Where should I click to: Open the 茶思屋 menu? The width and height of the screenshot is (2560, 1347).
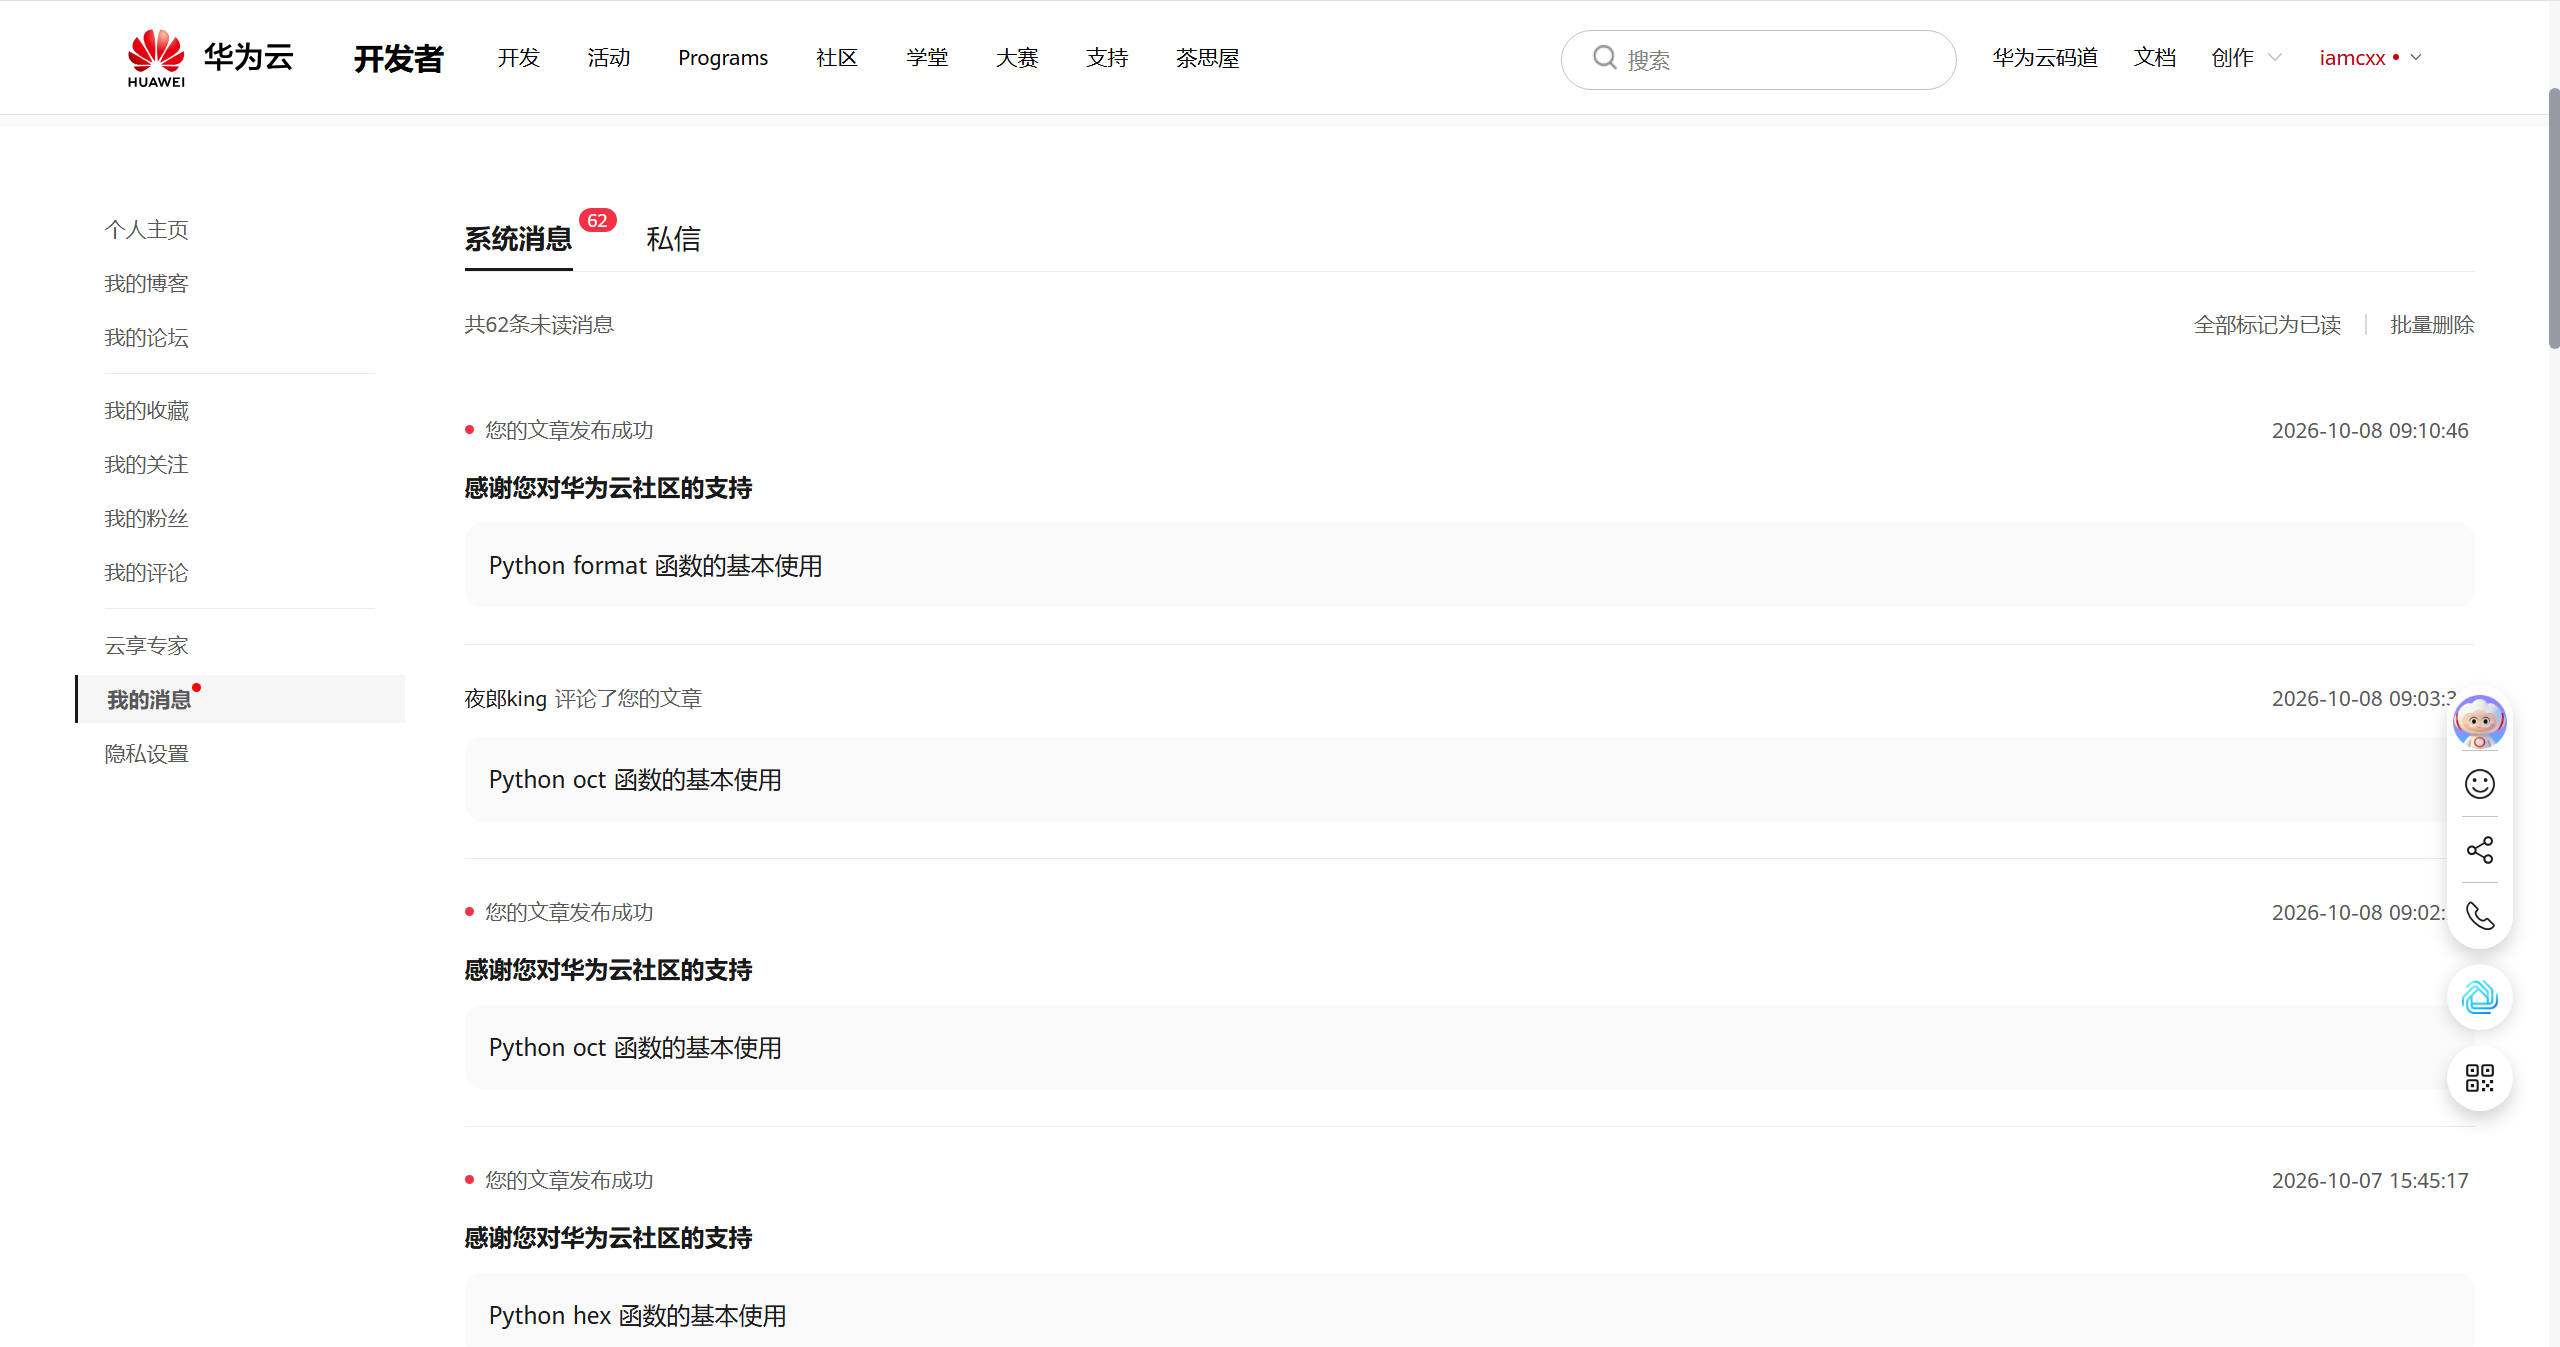(1207, 58)
